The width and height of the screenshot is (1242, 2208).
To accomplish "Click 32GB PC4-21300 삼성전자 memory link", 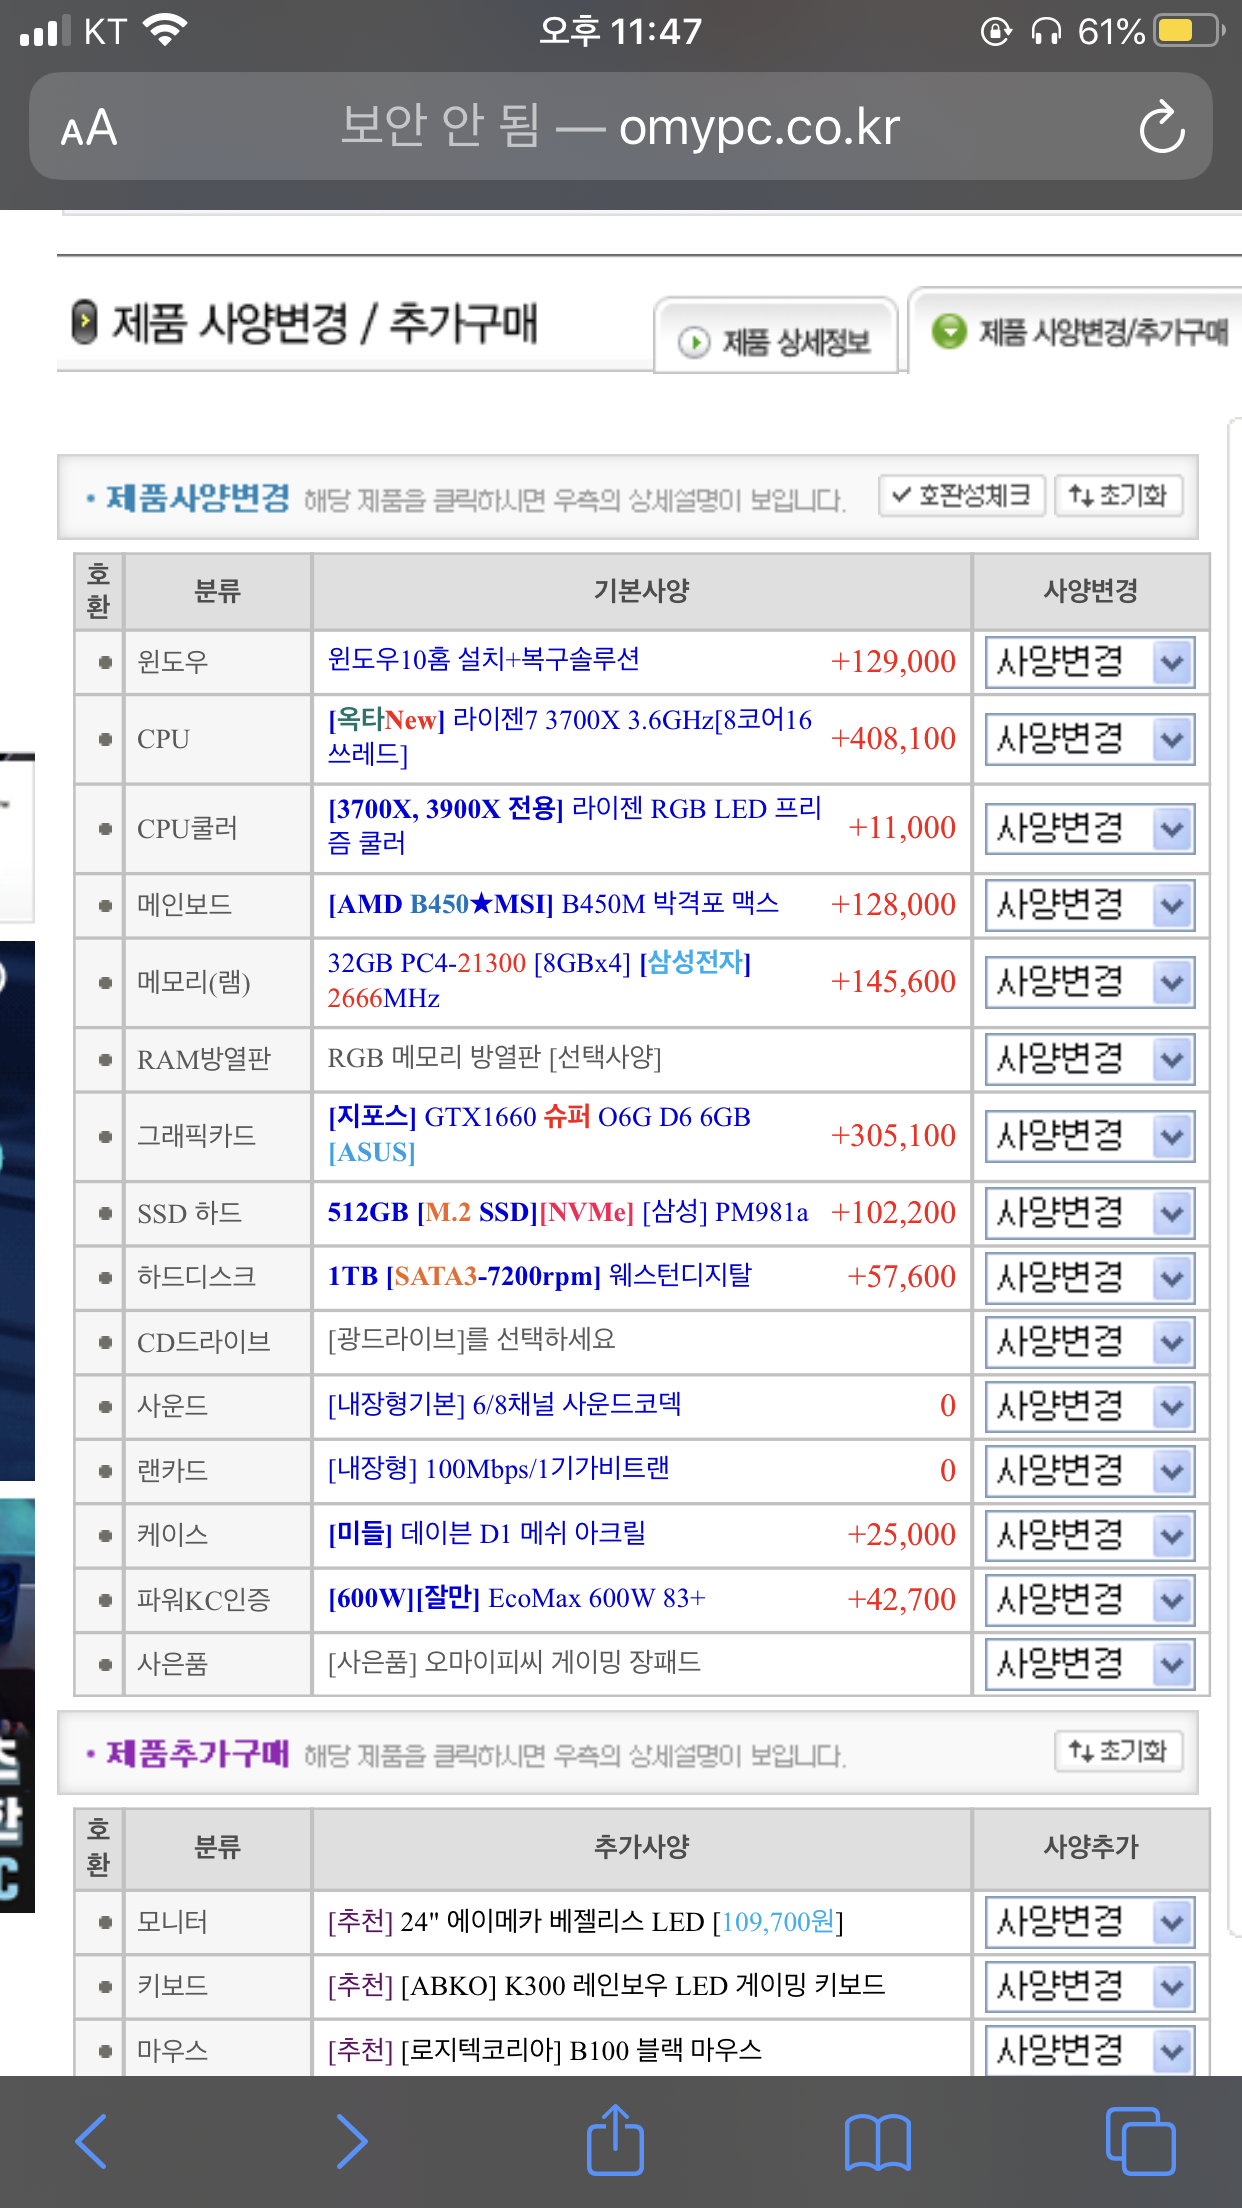I will tap(540, 980).
